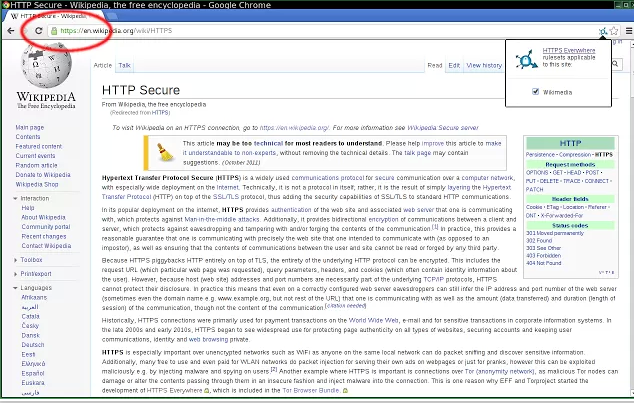Open the authentication article link
Viewport: 634px width, 403px height.
coord(291,210)
